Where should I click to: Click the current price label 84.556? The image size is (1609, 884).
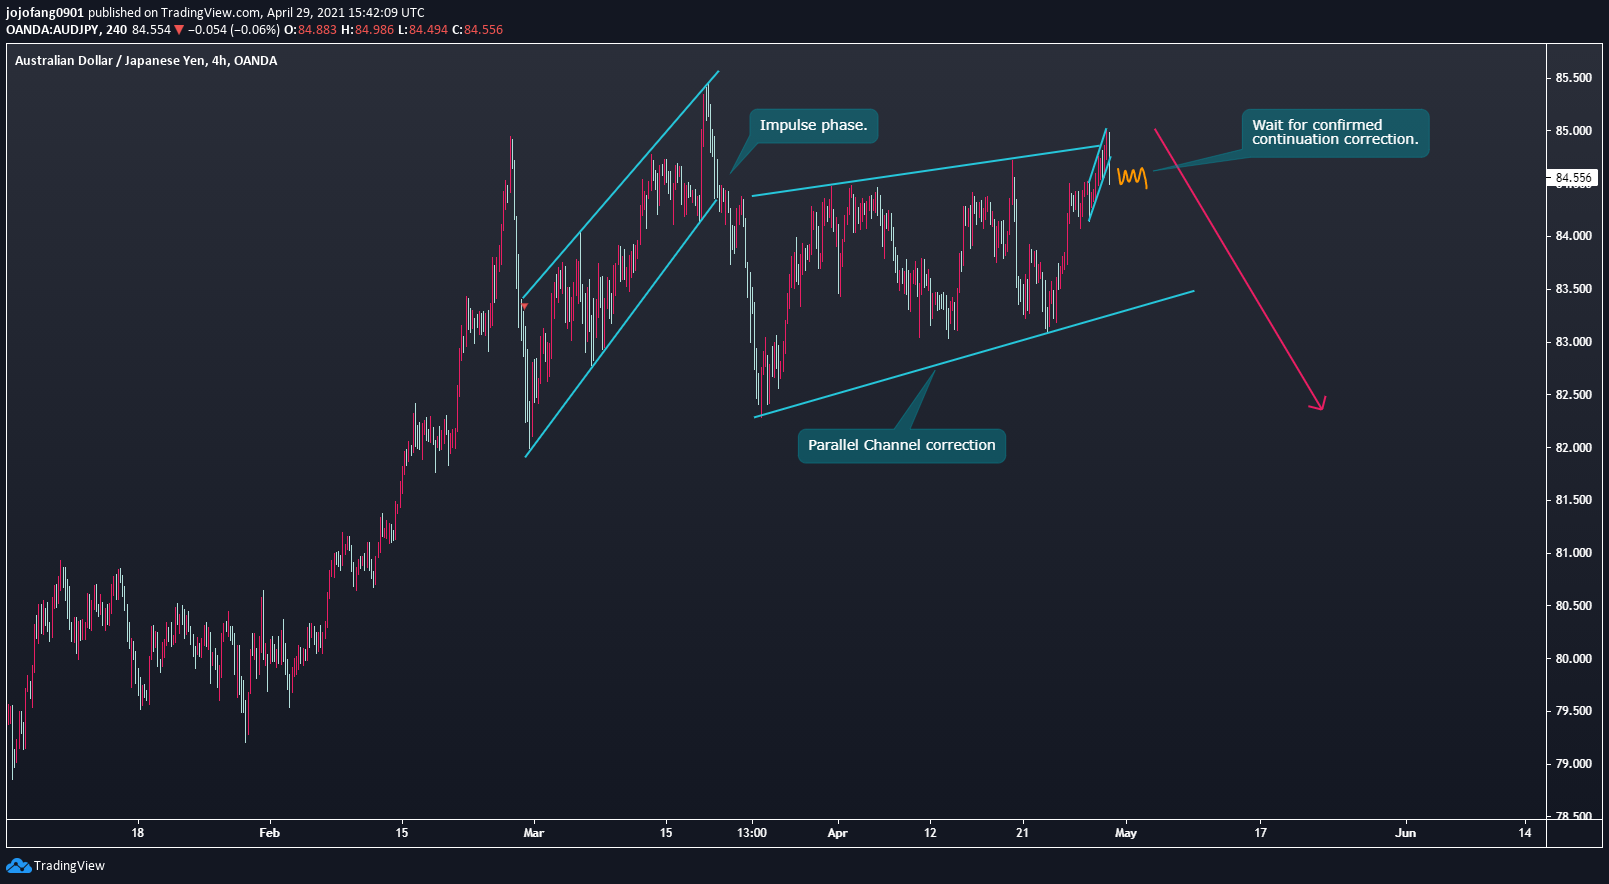coord(1573,178)
